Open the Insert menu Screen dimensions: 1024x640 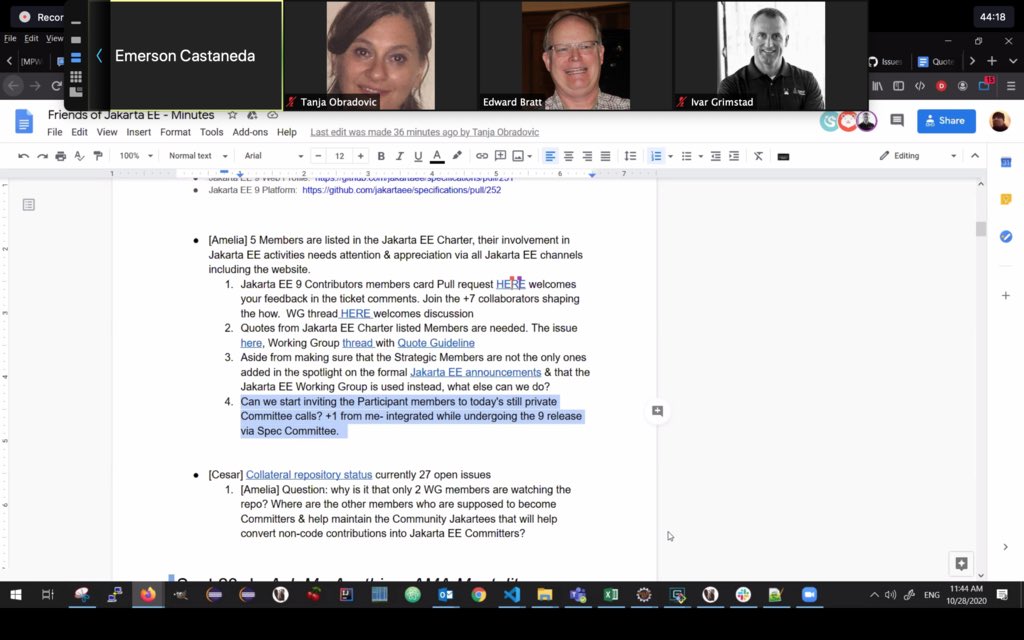point(138,132)
